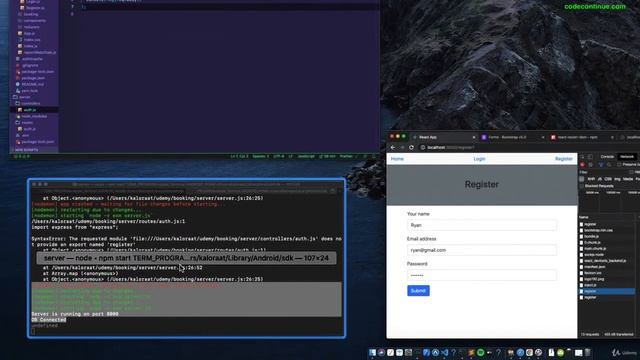This screenshot has width=640, height=360.
Task: Open network search magnifier in DevTools
Action: click(x=609, y=164)
